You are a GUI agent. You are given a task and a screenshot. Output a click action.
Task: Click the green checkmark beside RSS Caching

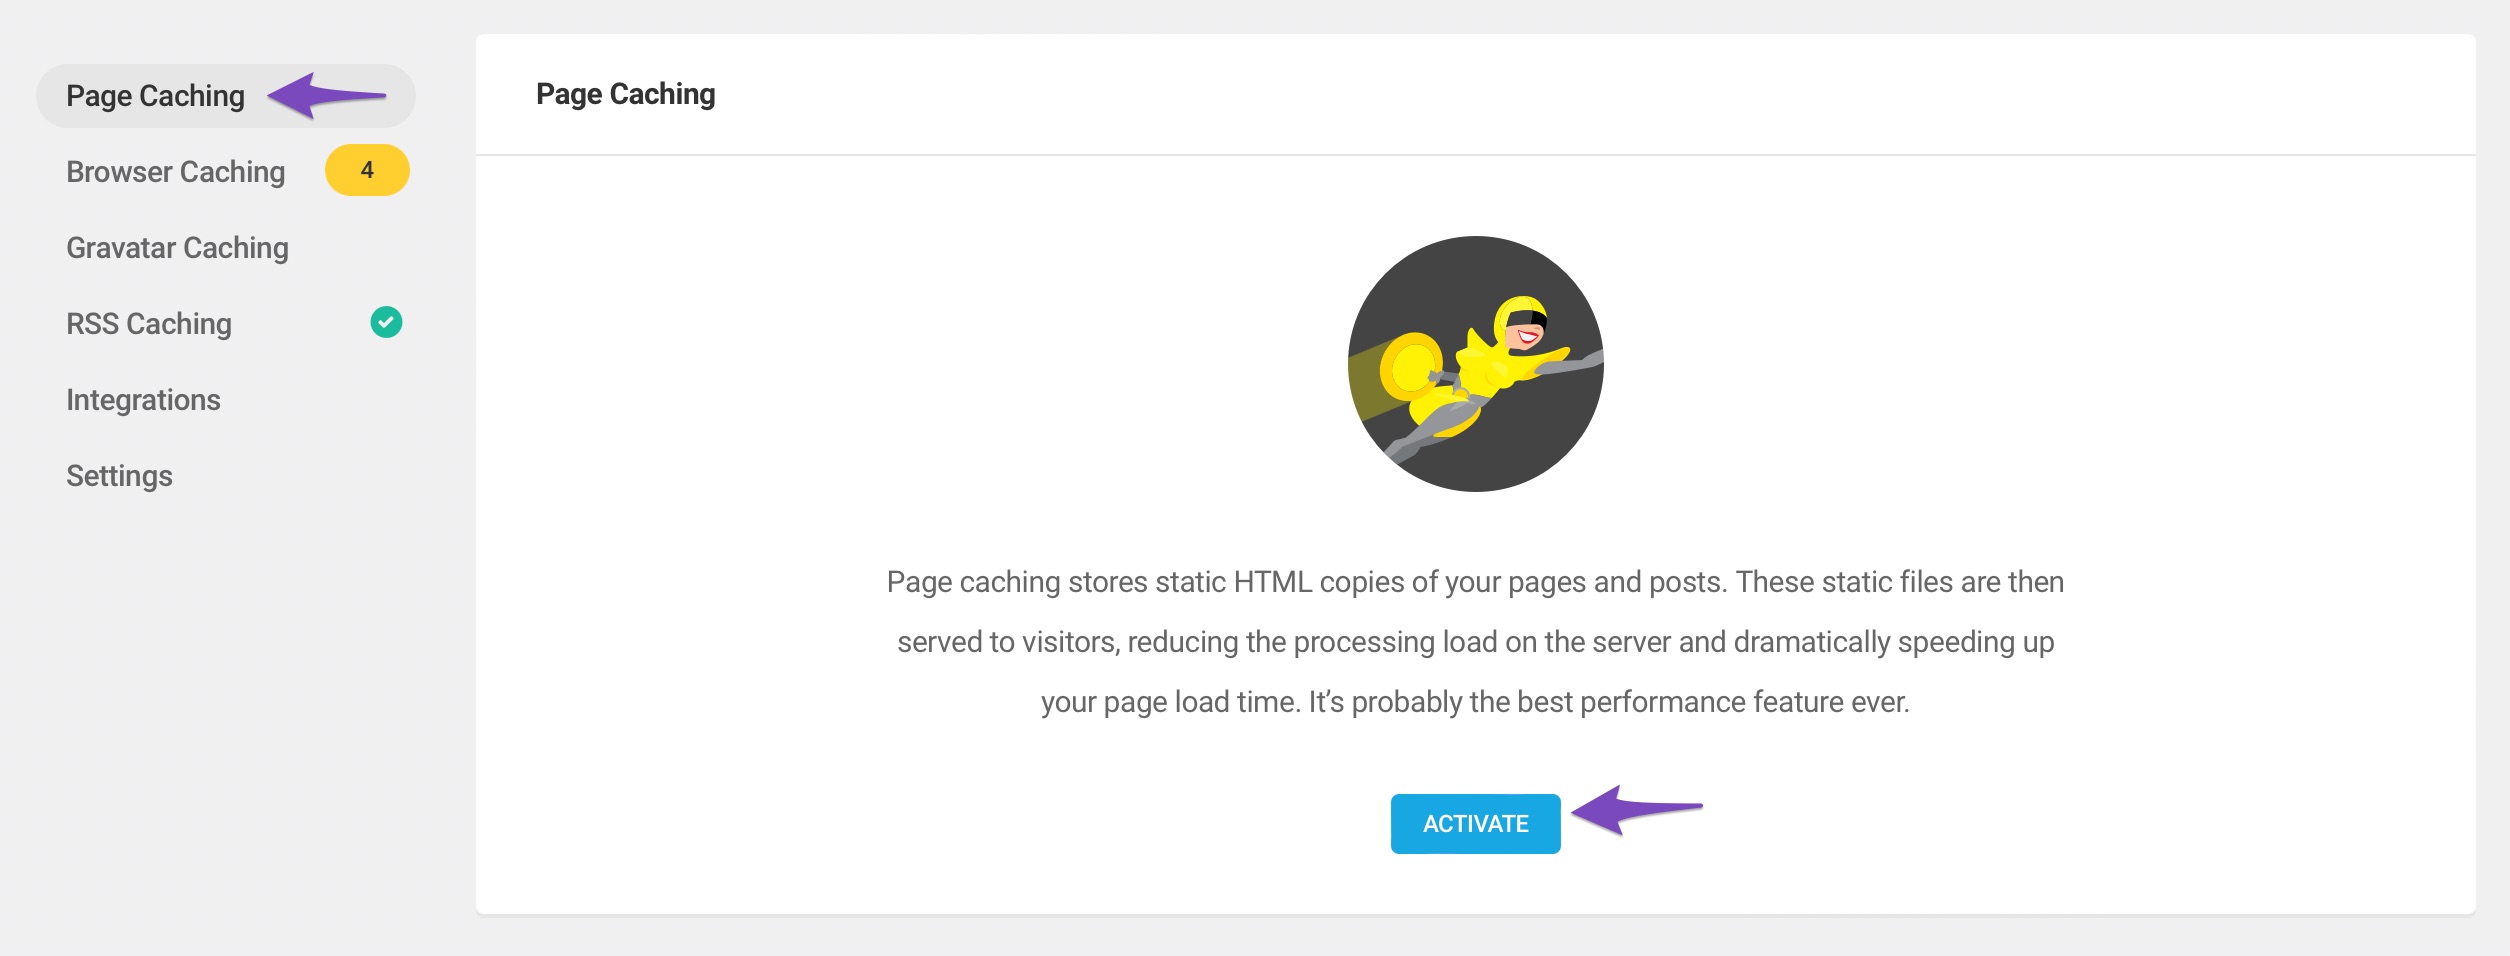tap(386, 322)
